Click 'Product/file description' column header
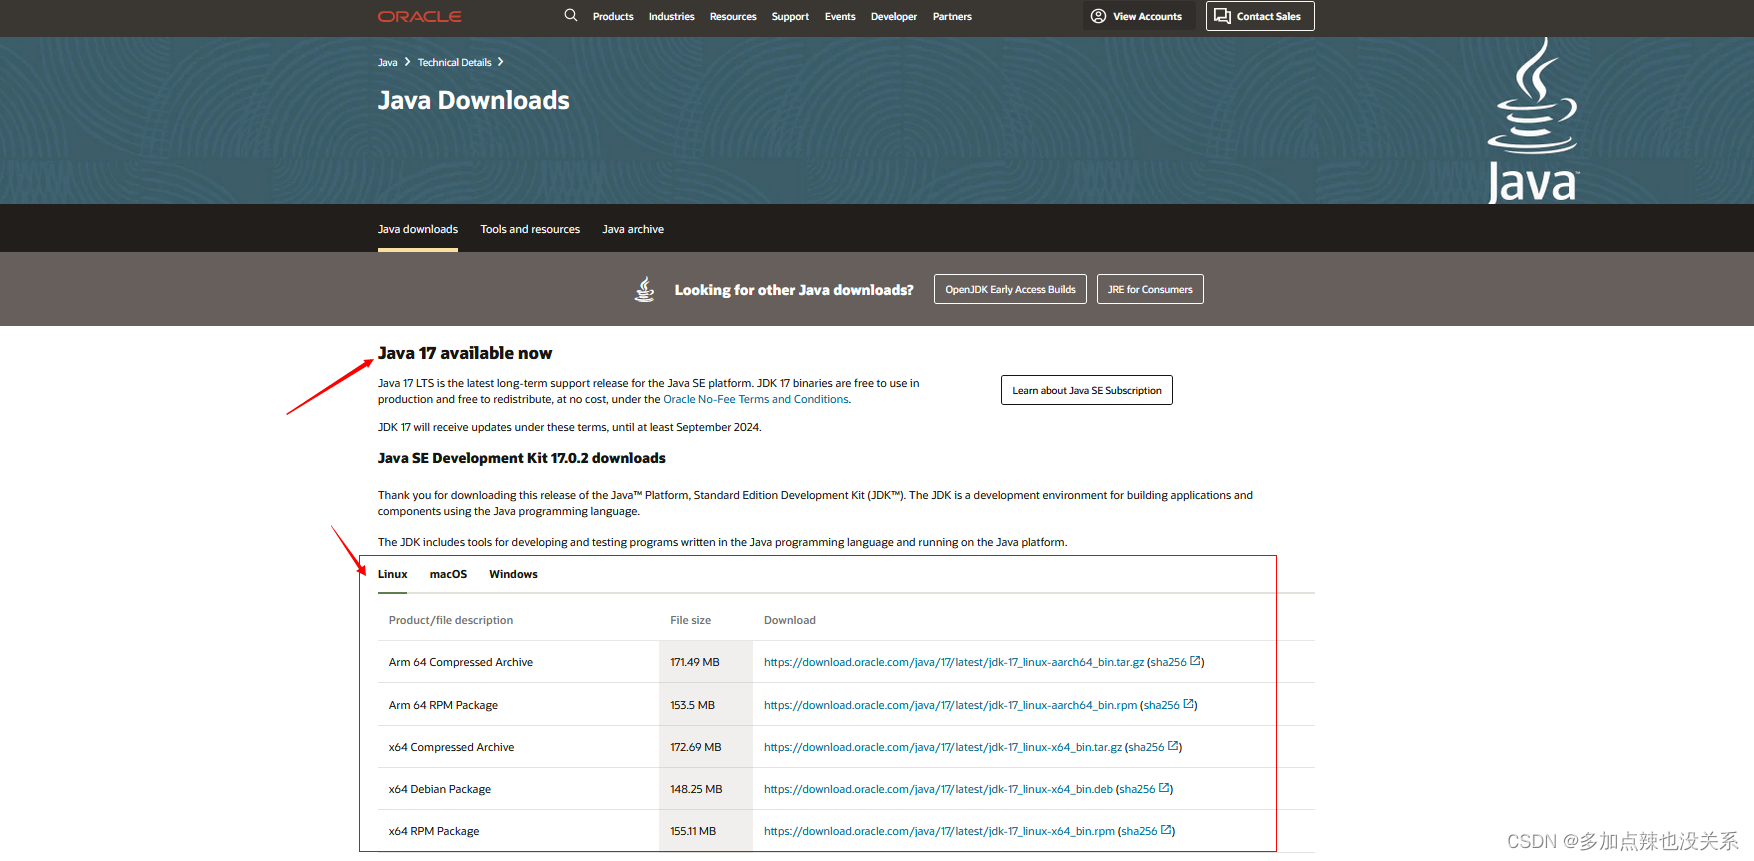Image resolution: width=1754 pixels, height=861 pixels. click(451, 620)
